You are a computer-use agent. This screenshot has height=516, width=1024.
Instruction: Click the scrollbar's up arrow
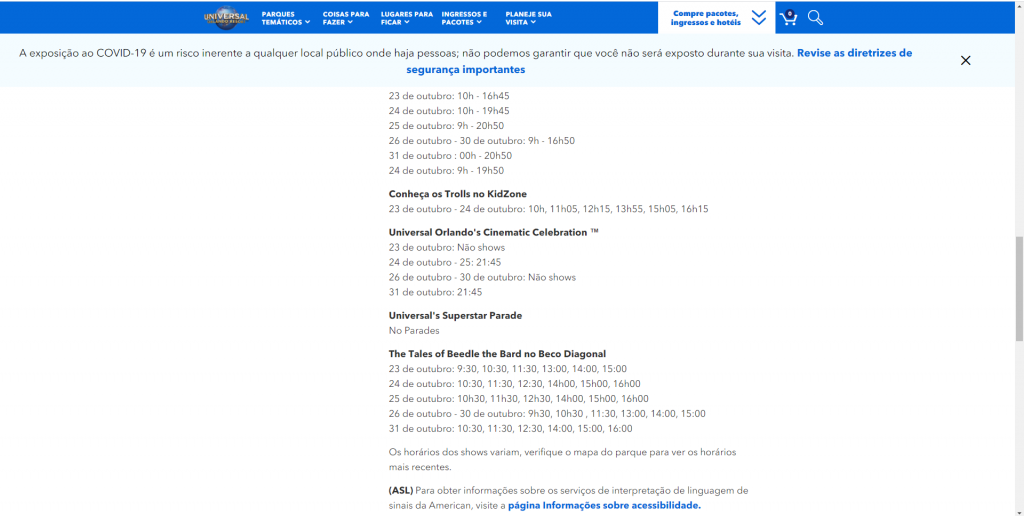(x=1019, y=5)
